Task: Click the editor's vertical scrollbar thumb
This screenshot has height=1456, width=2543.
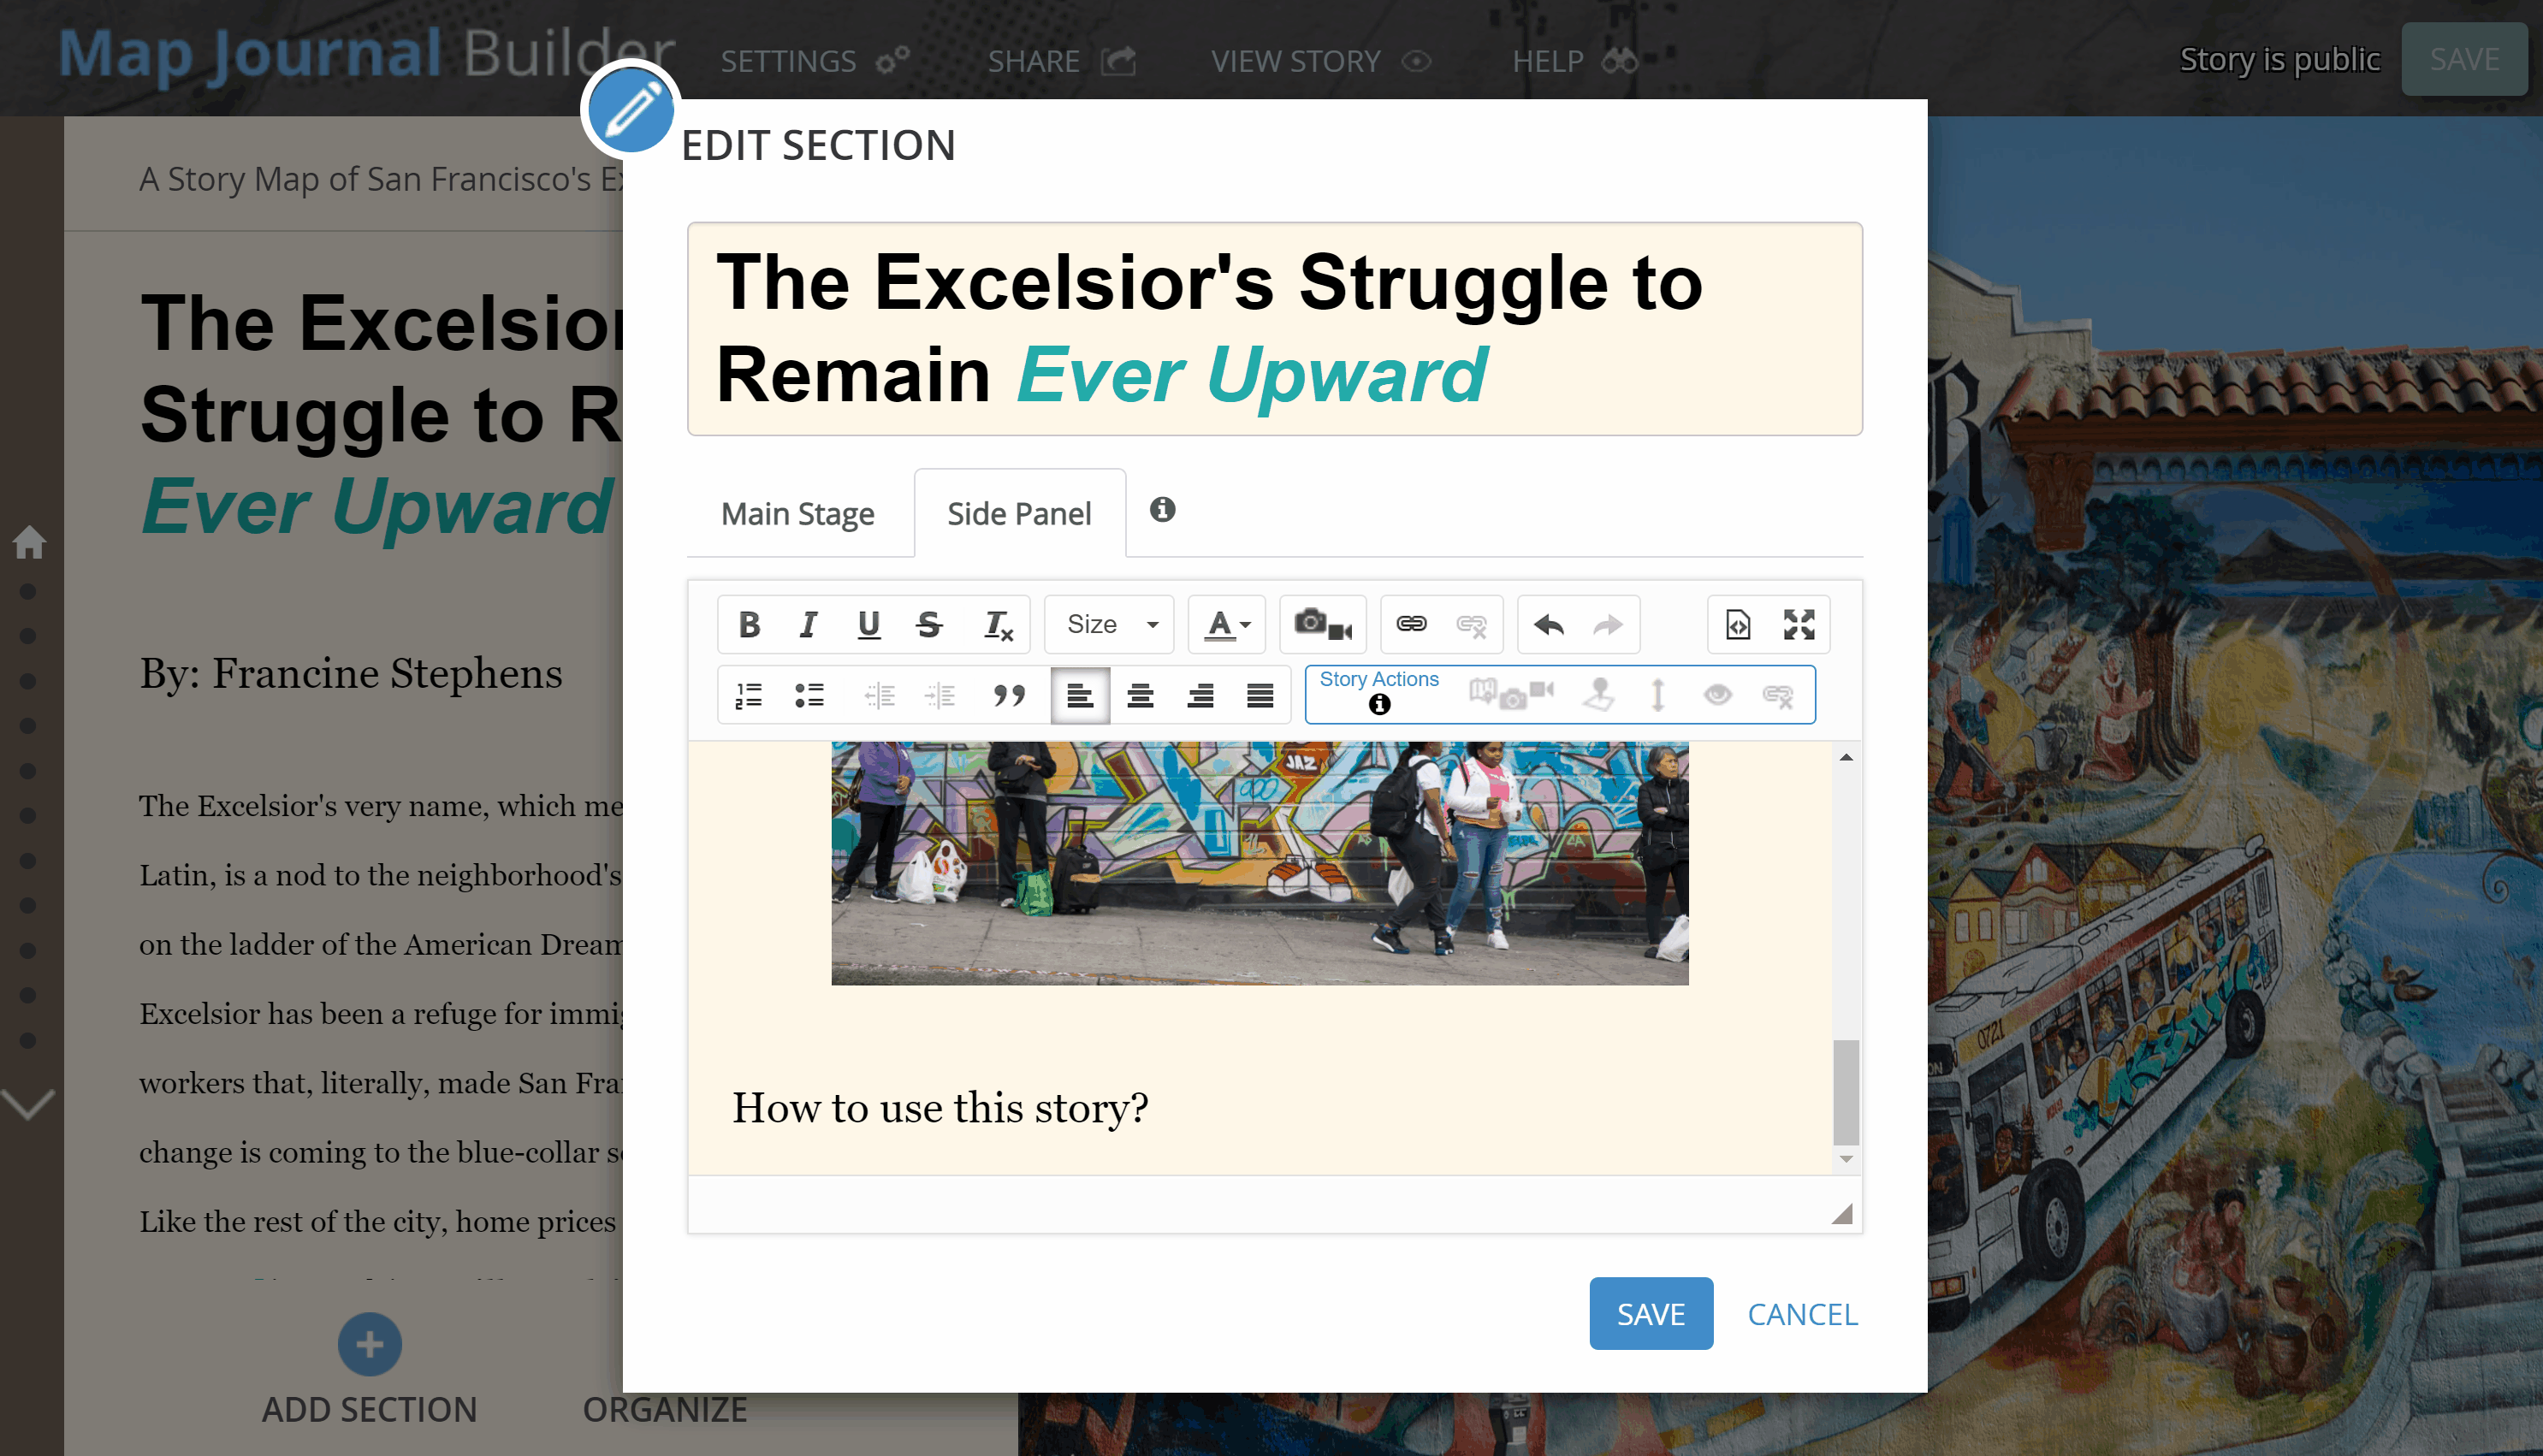Action: coord(1846,1090)
